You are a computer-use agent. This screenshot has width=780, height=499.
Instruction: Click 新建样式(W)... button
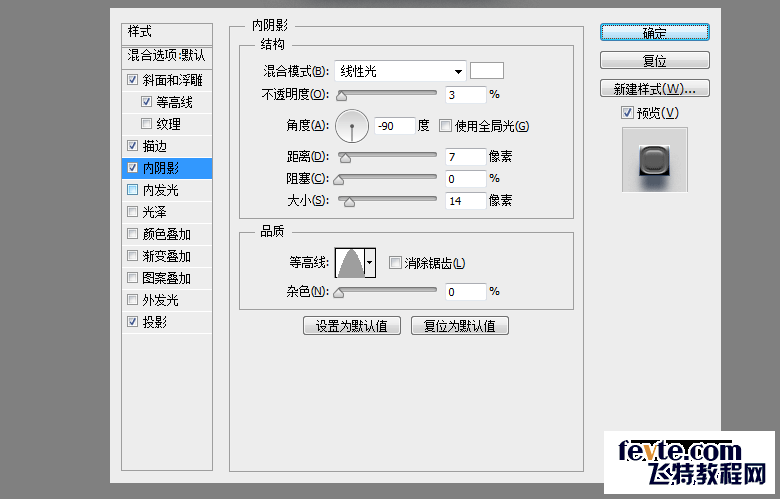(655, 89)
